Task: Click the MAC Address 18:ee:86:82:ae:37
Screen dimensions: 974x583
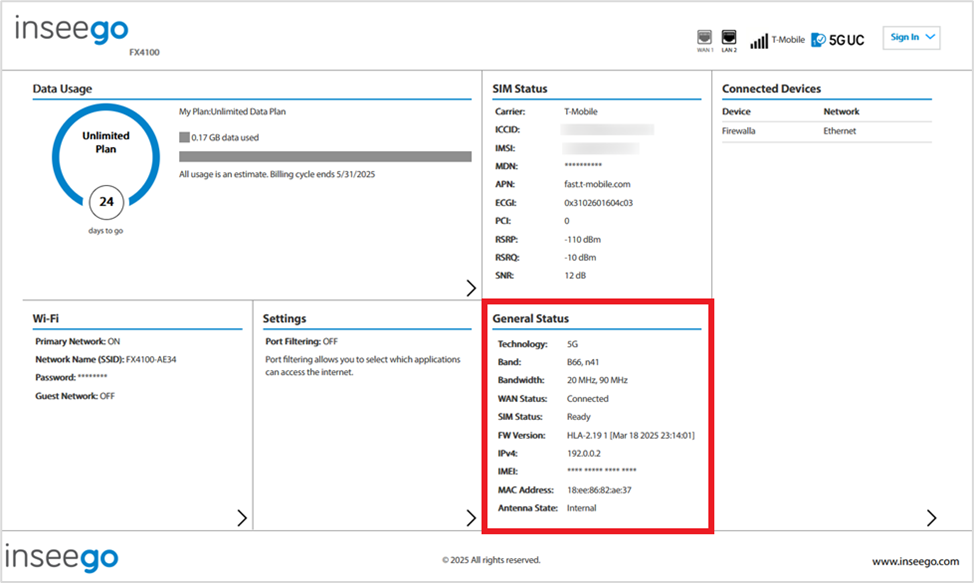Action: [x=599, y=490]
